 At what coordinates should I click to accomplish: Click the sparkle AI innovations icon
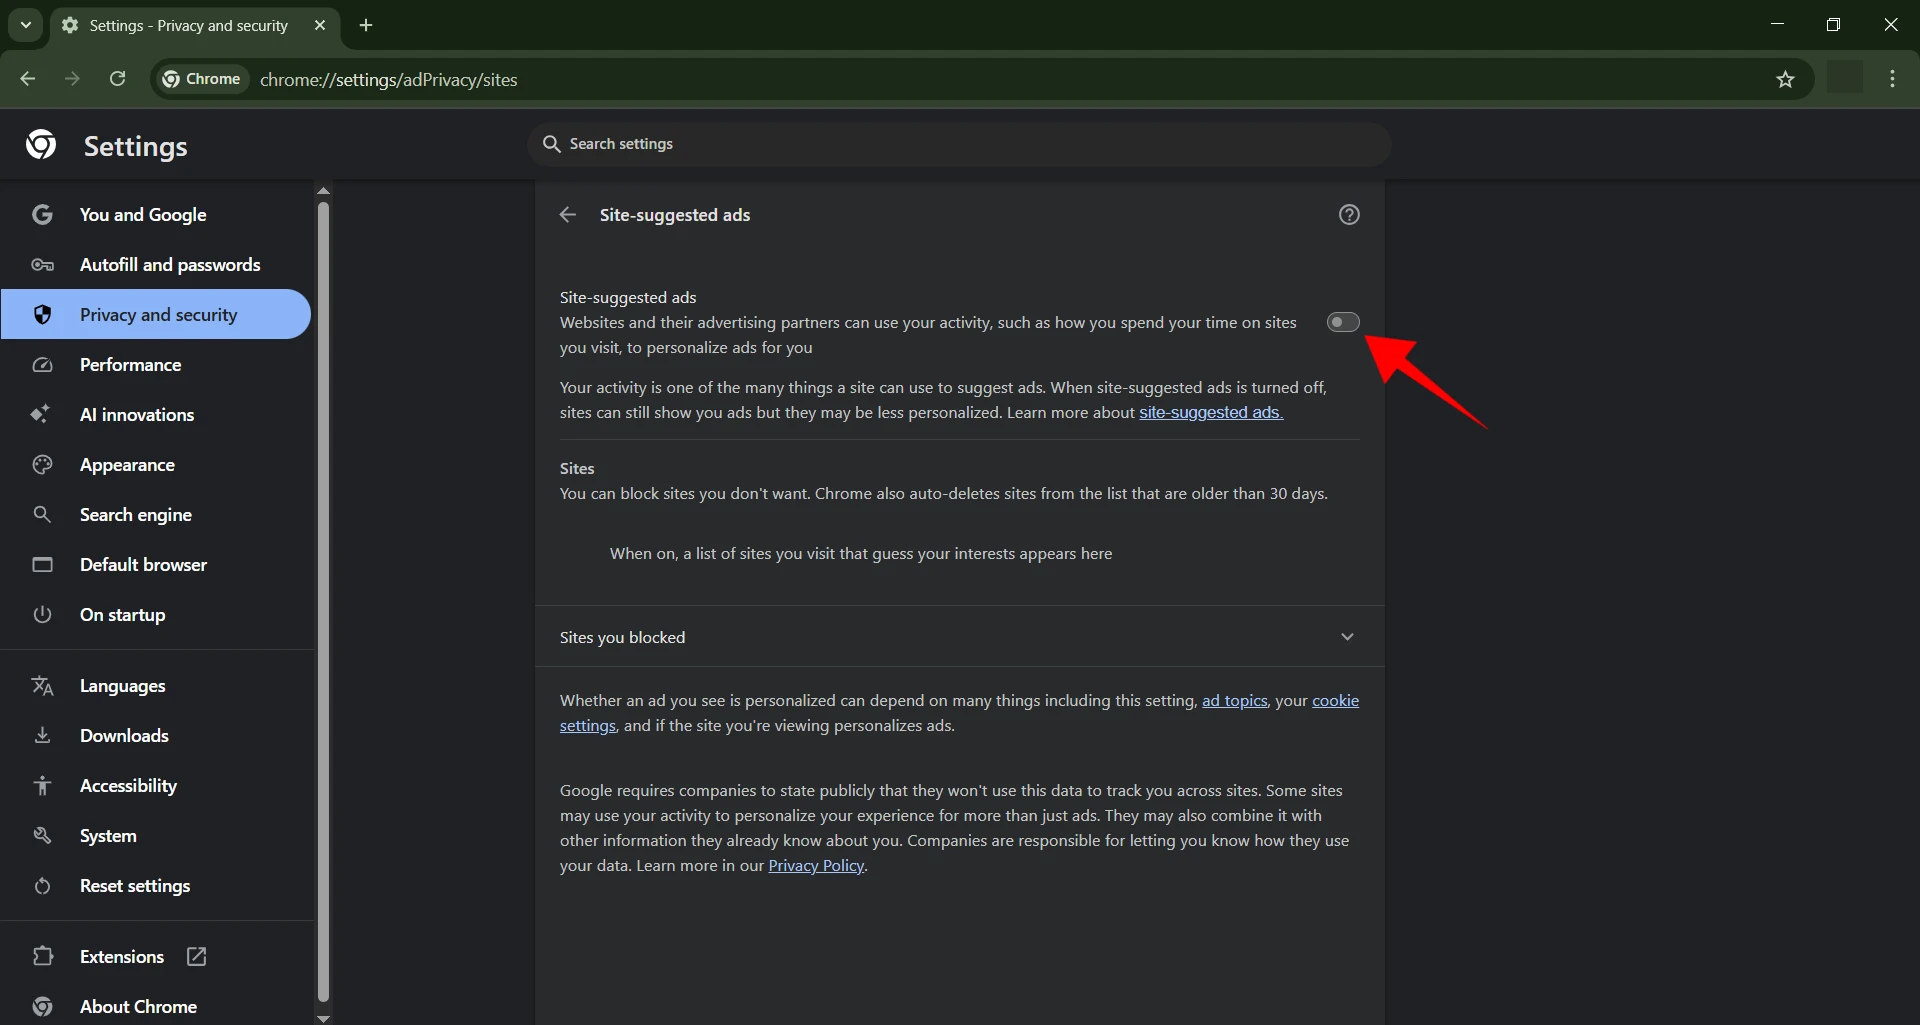[41, 414]
